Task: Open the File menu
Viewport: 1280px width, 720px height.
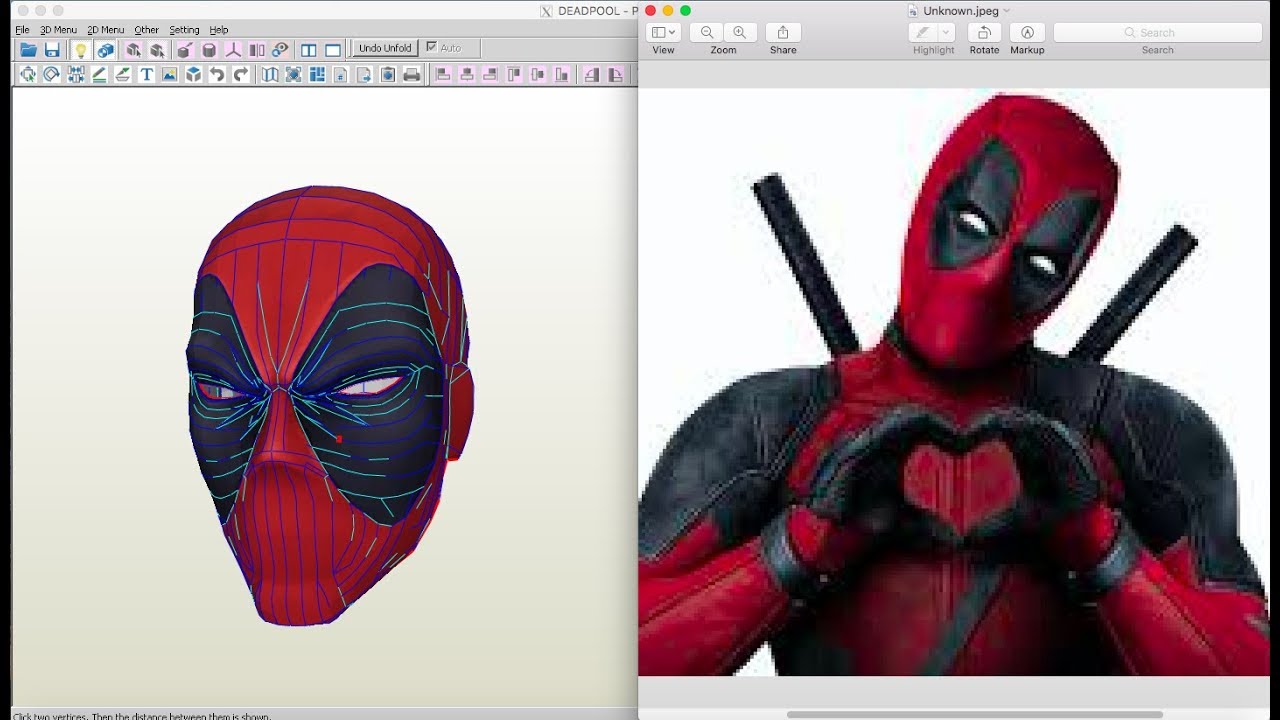Action: (x=22, y=30)
